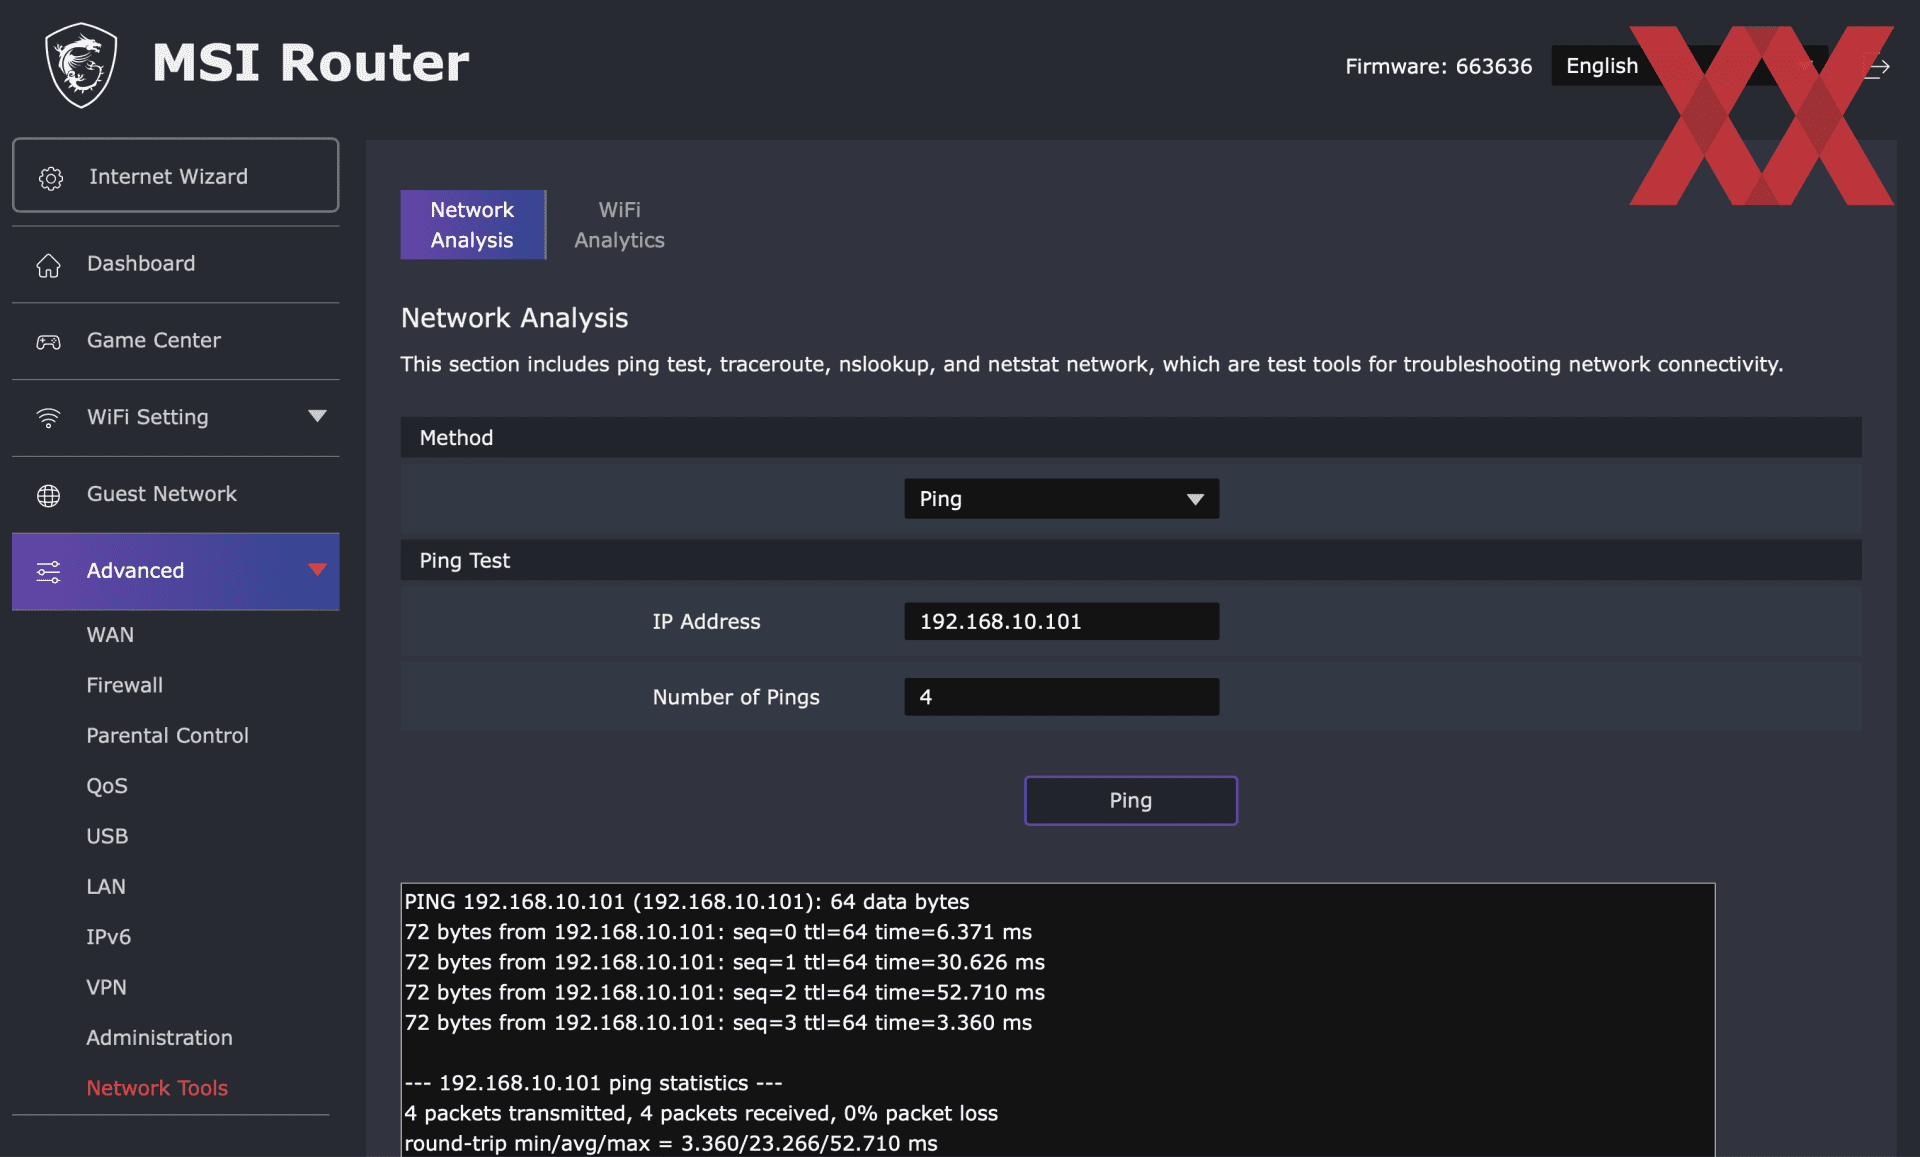Expand the WiFi Setting submenu arrow
This screenshot has height=1157, width=1920.
[317, 416]
